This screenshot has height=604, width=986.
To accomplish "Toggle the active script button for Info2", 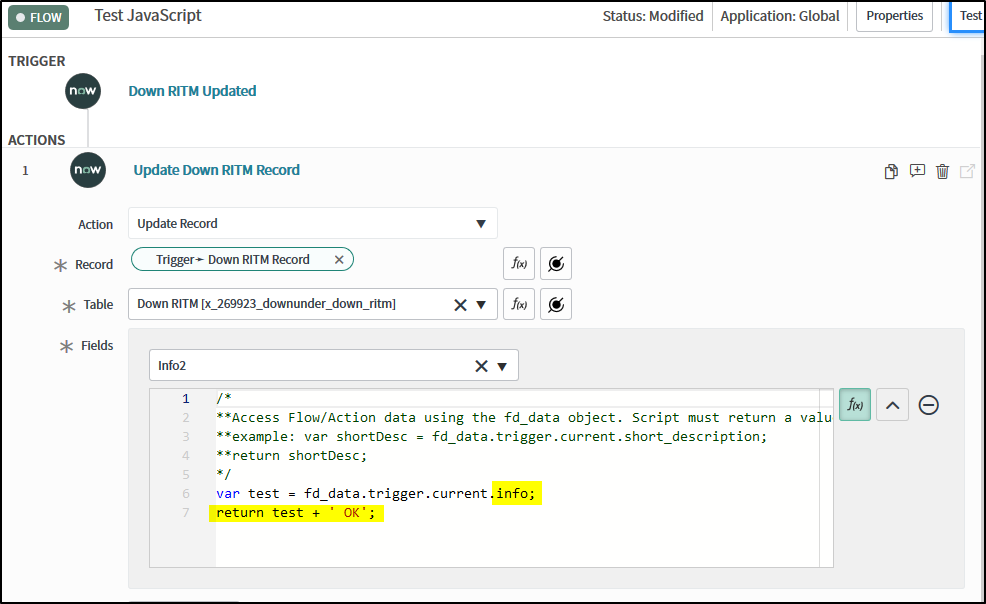I will pyautogui.click(x=855, y=405).
